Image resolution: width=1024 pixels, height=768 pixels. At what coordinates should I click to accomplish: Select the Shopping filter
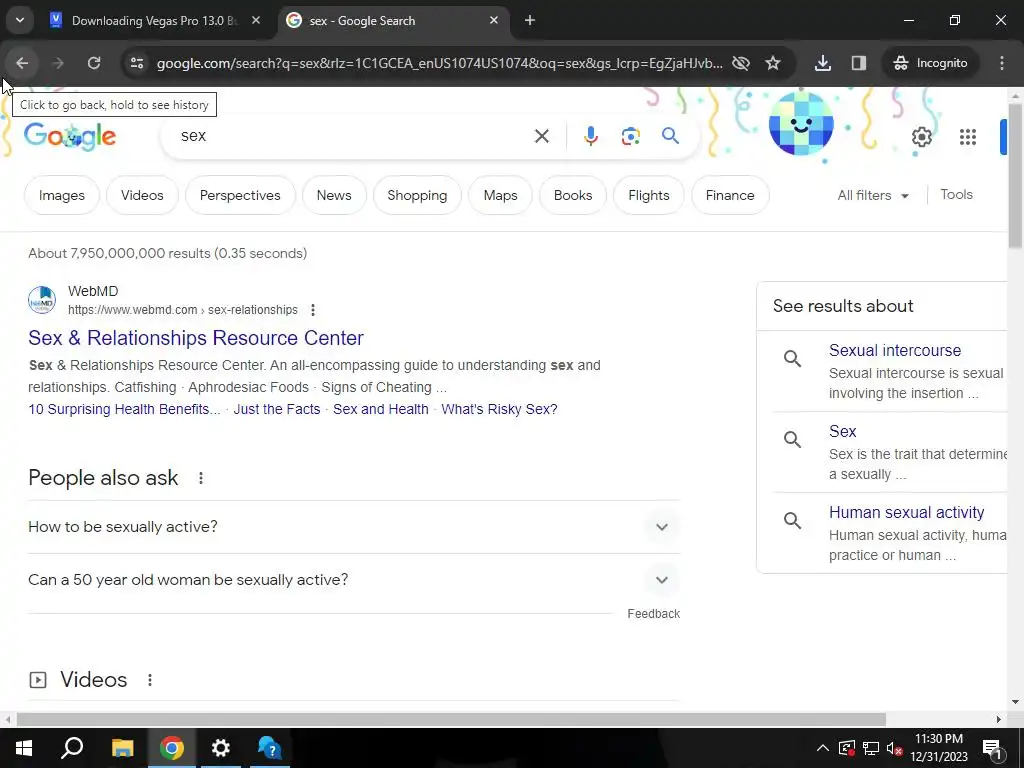click(417, 195)
